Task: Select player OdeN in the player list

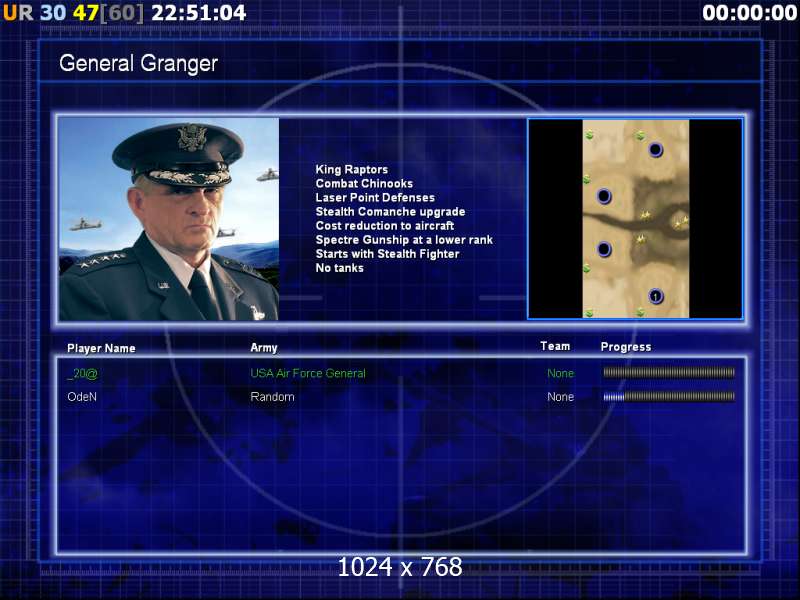Action: pos(82,397)
